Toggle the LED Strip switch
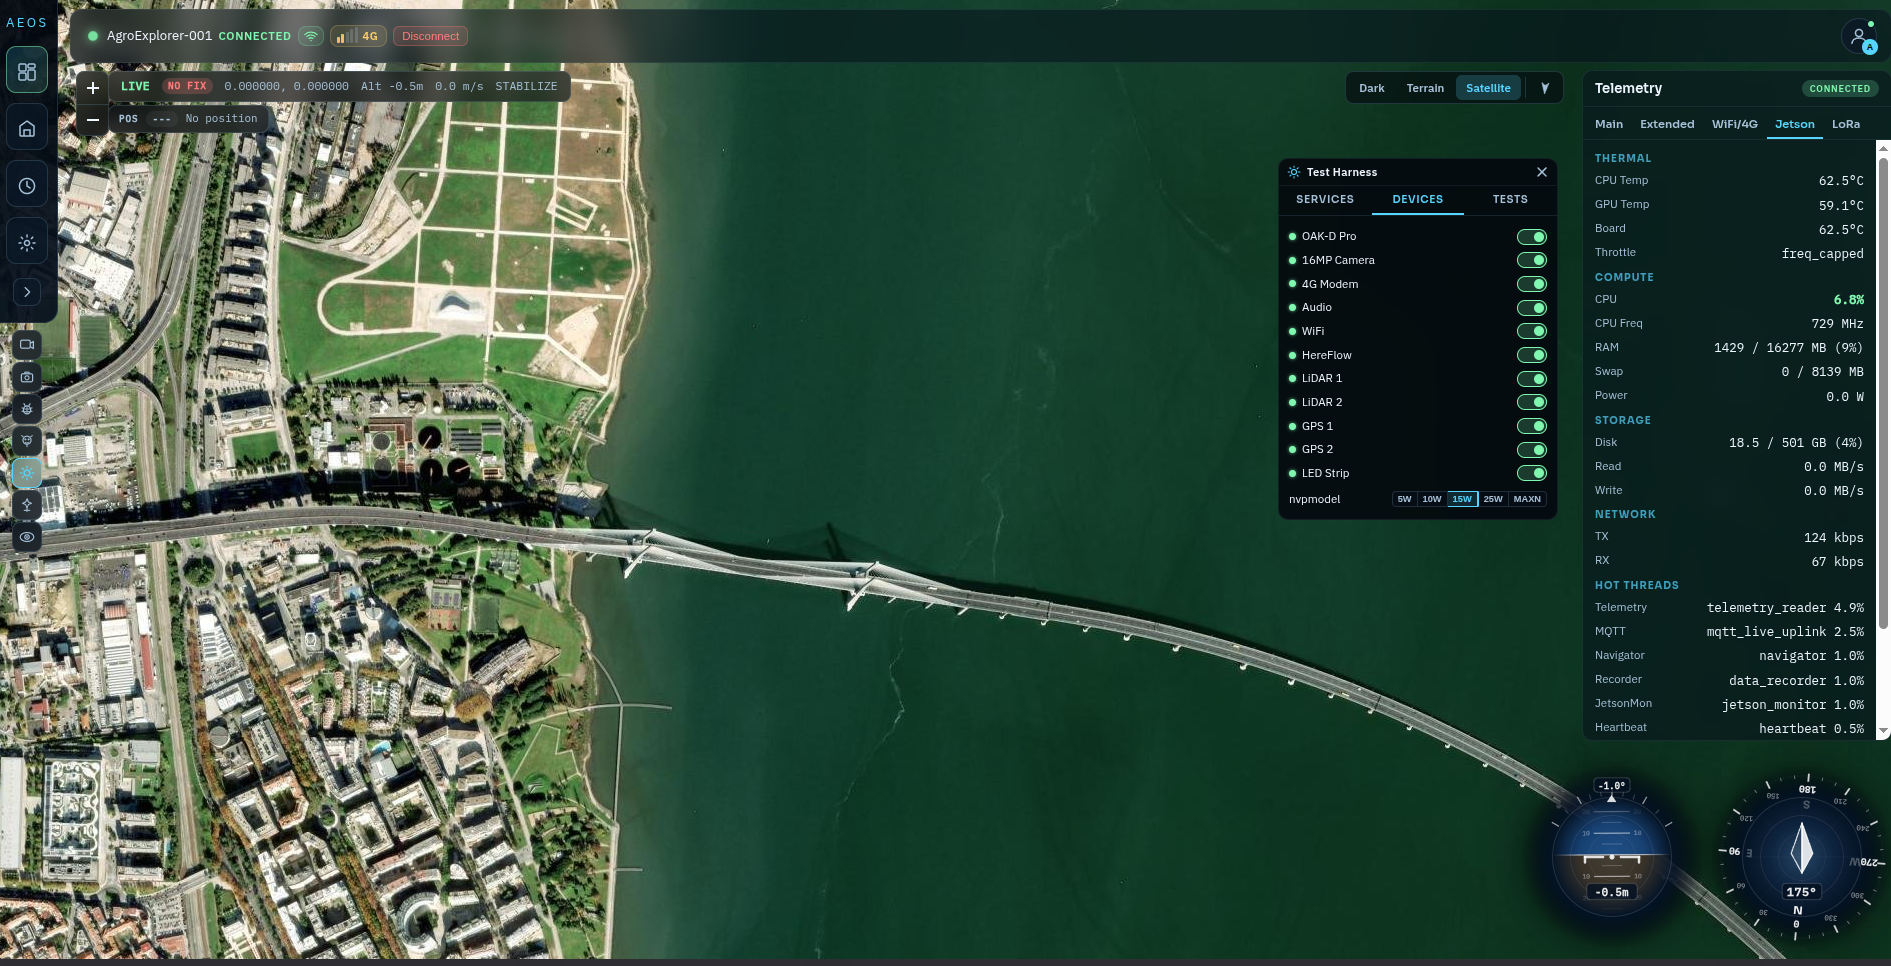 click(1532, 473)
